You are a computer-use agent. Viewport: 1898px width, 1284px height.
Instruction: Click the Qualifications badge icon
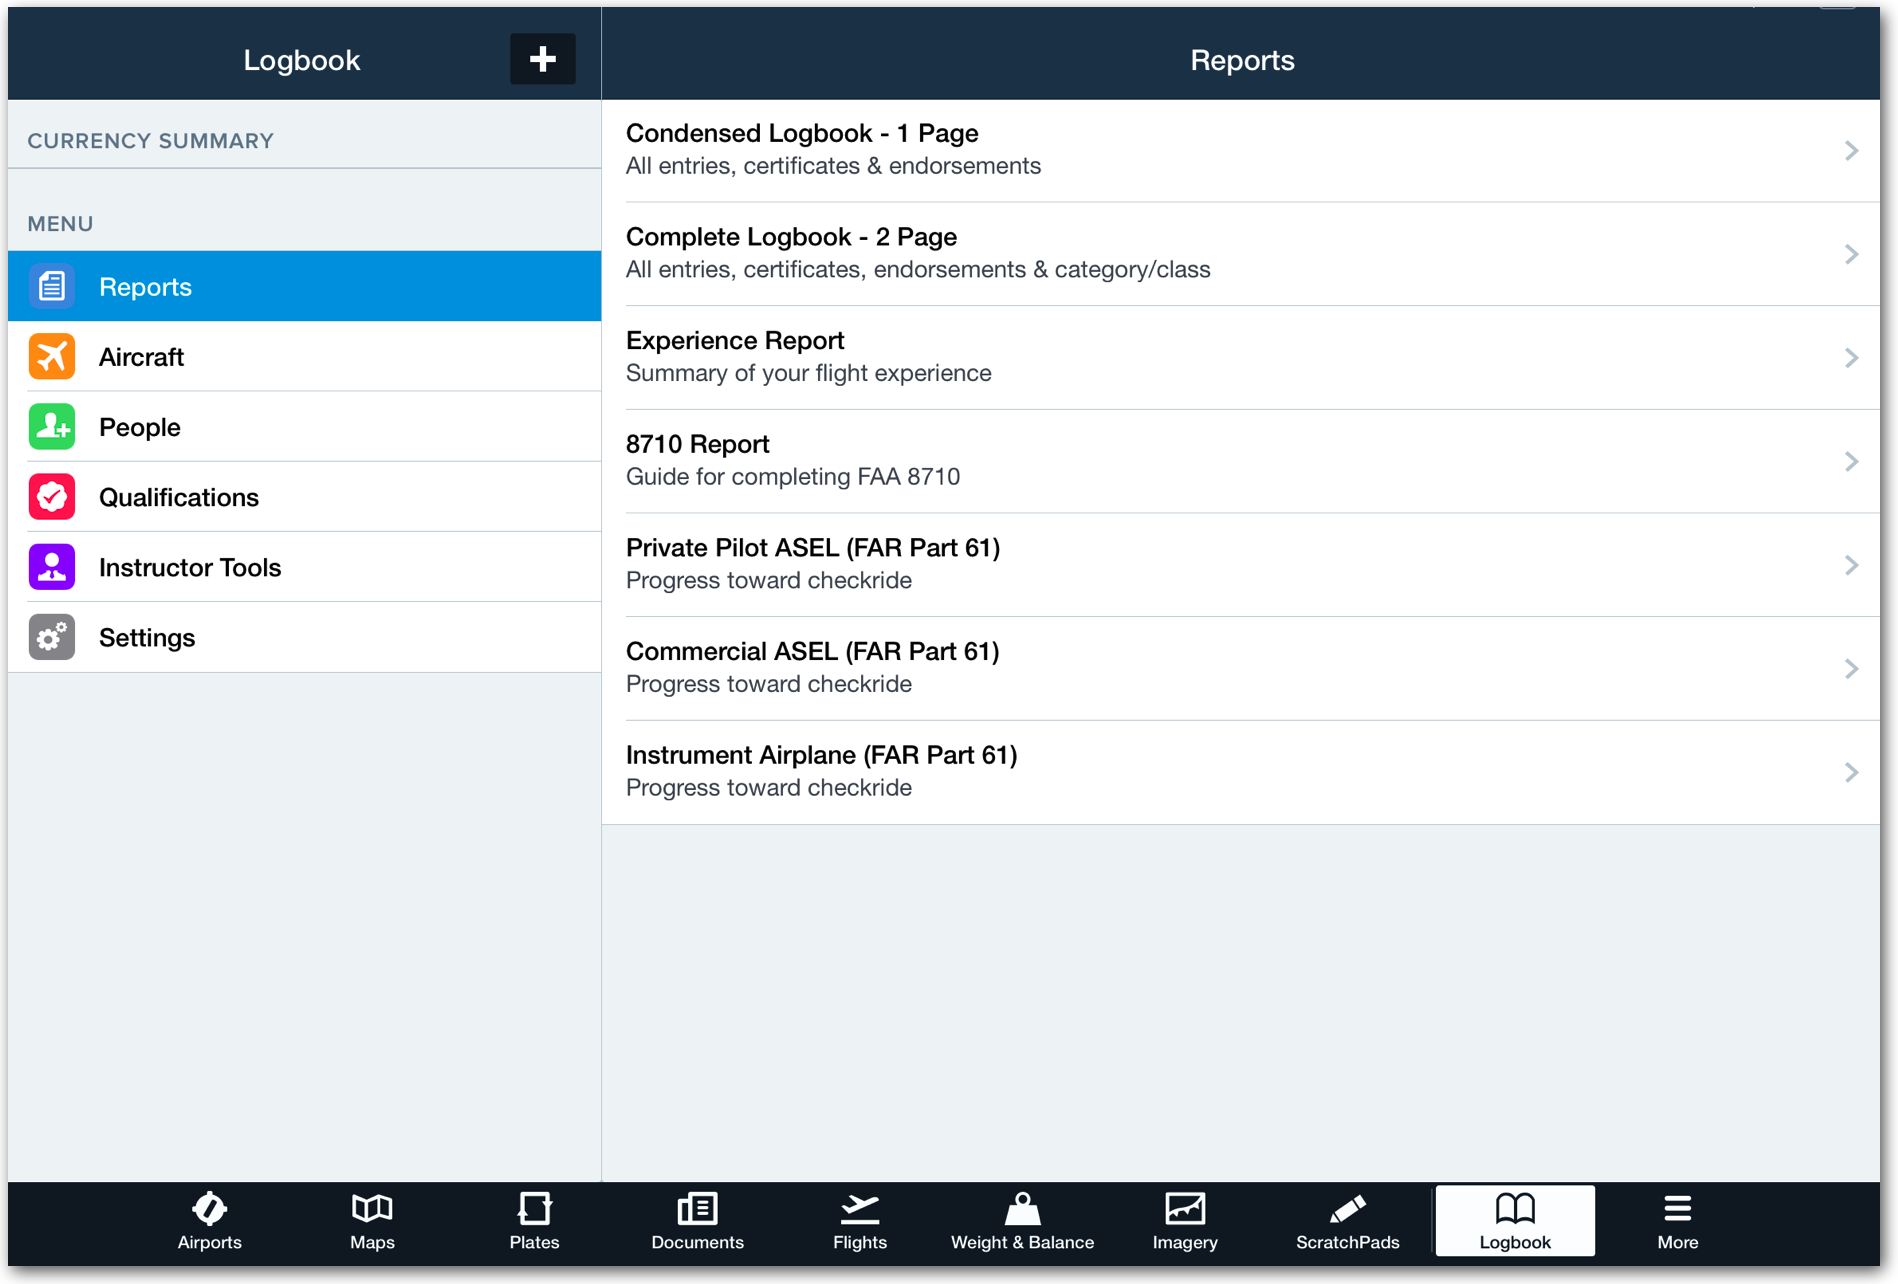(51, 496)
